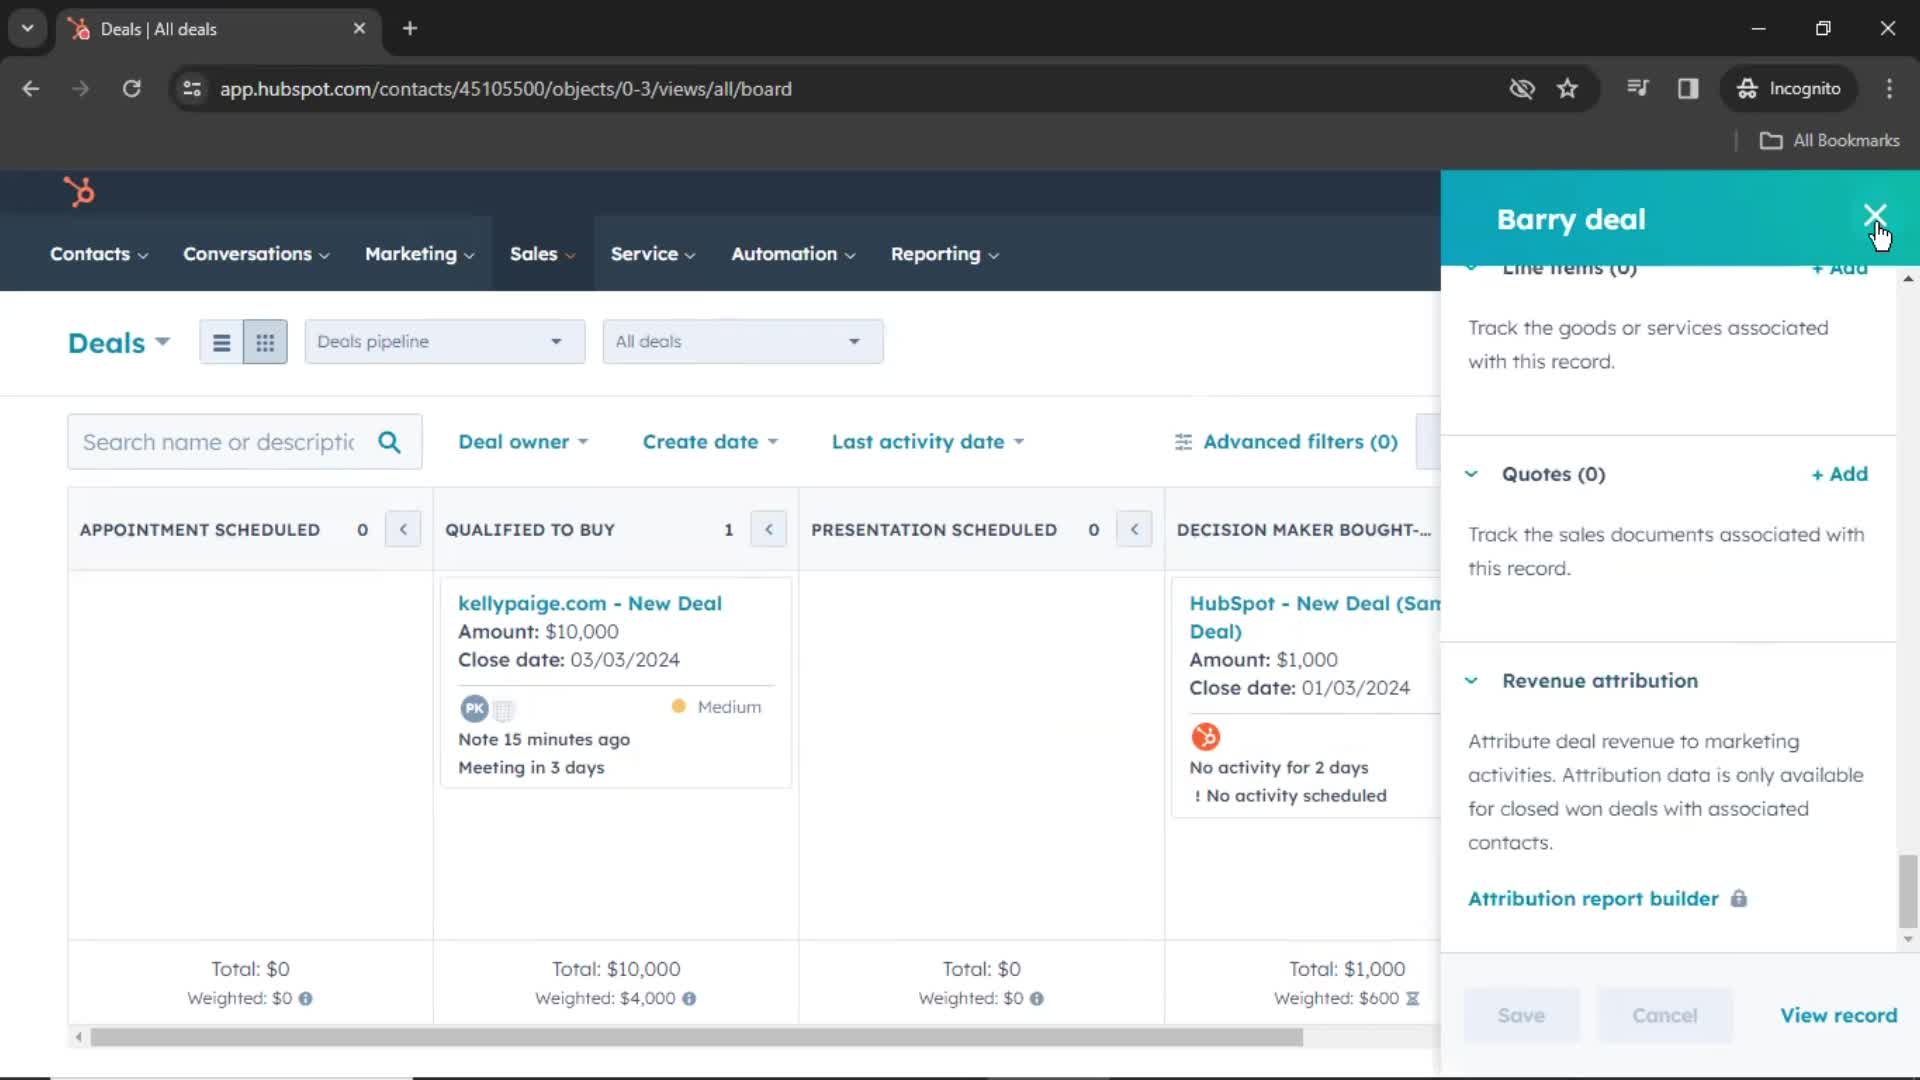Open the Deals pipeline dropdown
1920x1080 pixels.
click(442, 342)
